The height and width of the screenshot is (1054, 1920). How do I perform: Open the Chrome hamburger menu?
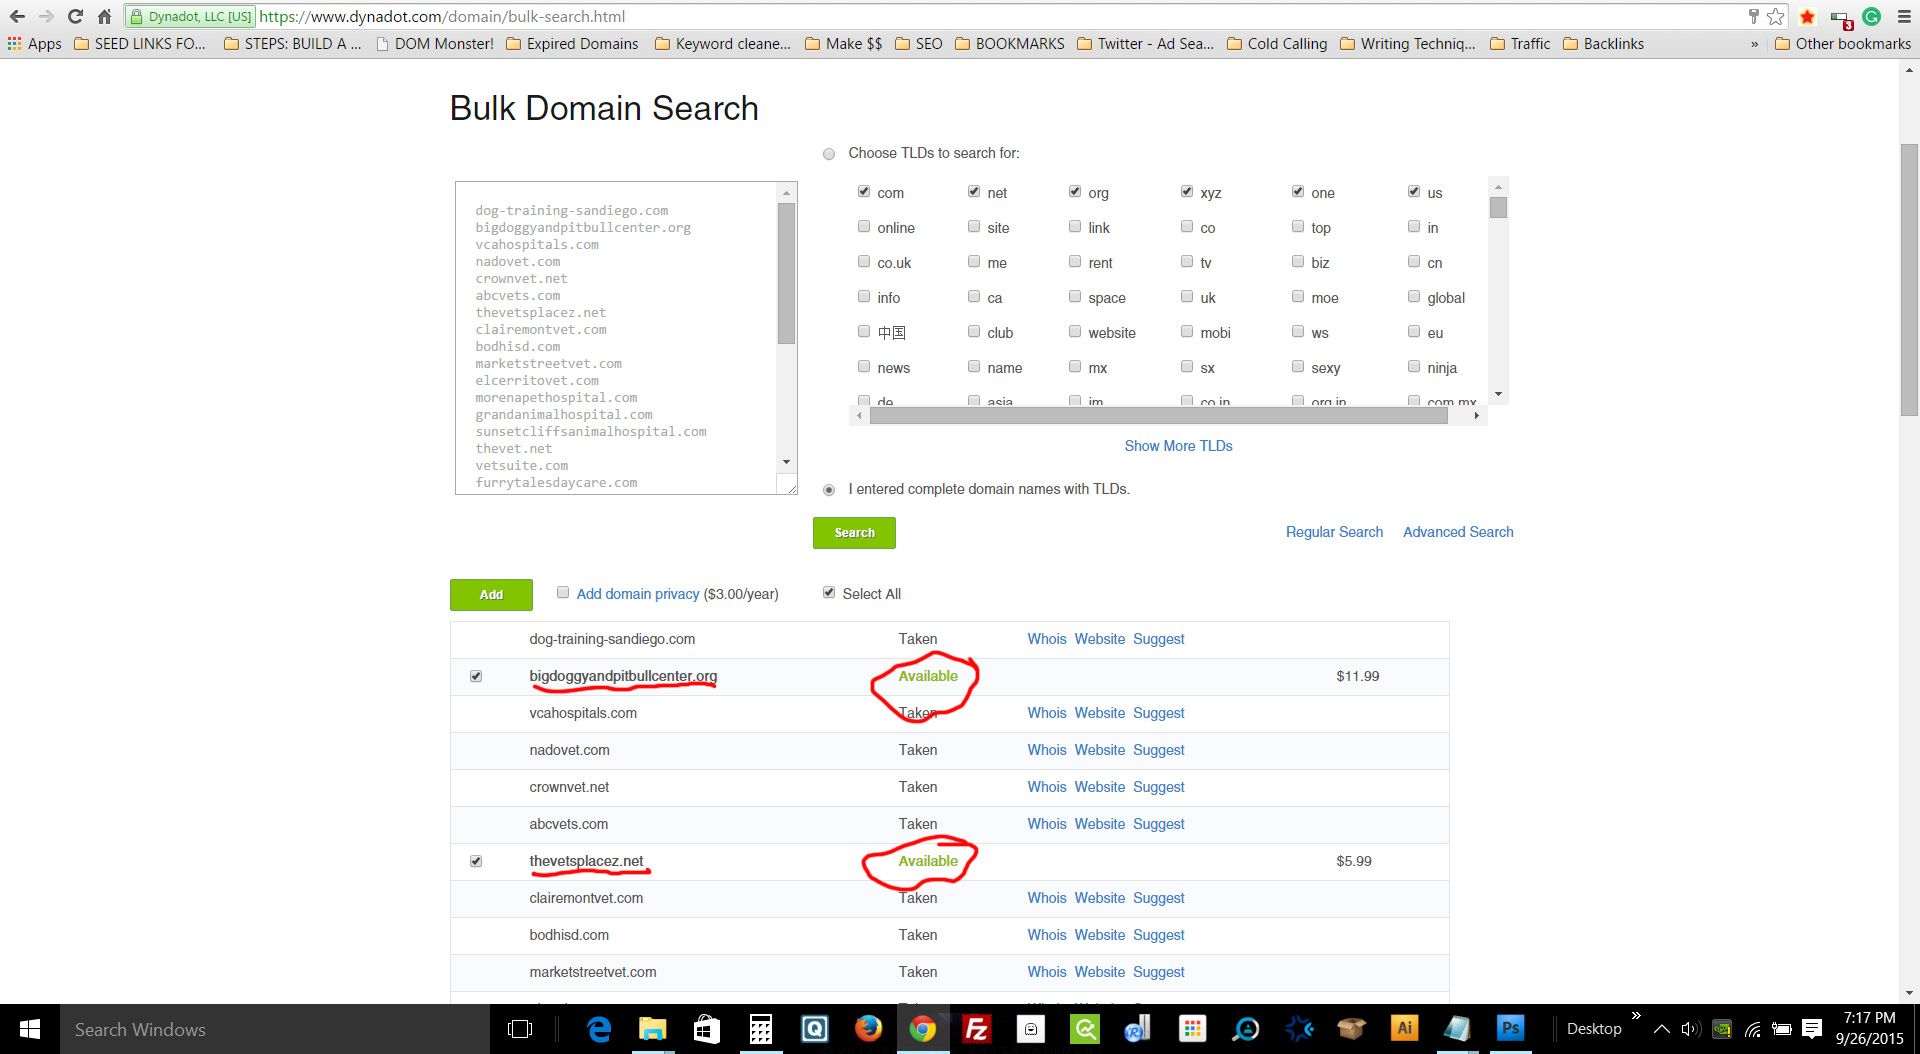1904,17
